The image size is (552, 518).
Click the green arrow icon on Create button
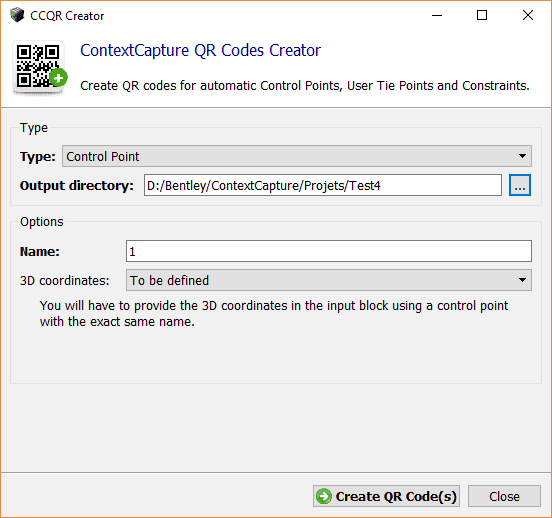tap(324, 496)
